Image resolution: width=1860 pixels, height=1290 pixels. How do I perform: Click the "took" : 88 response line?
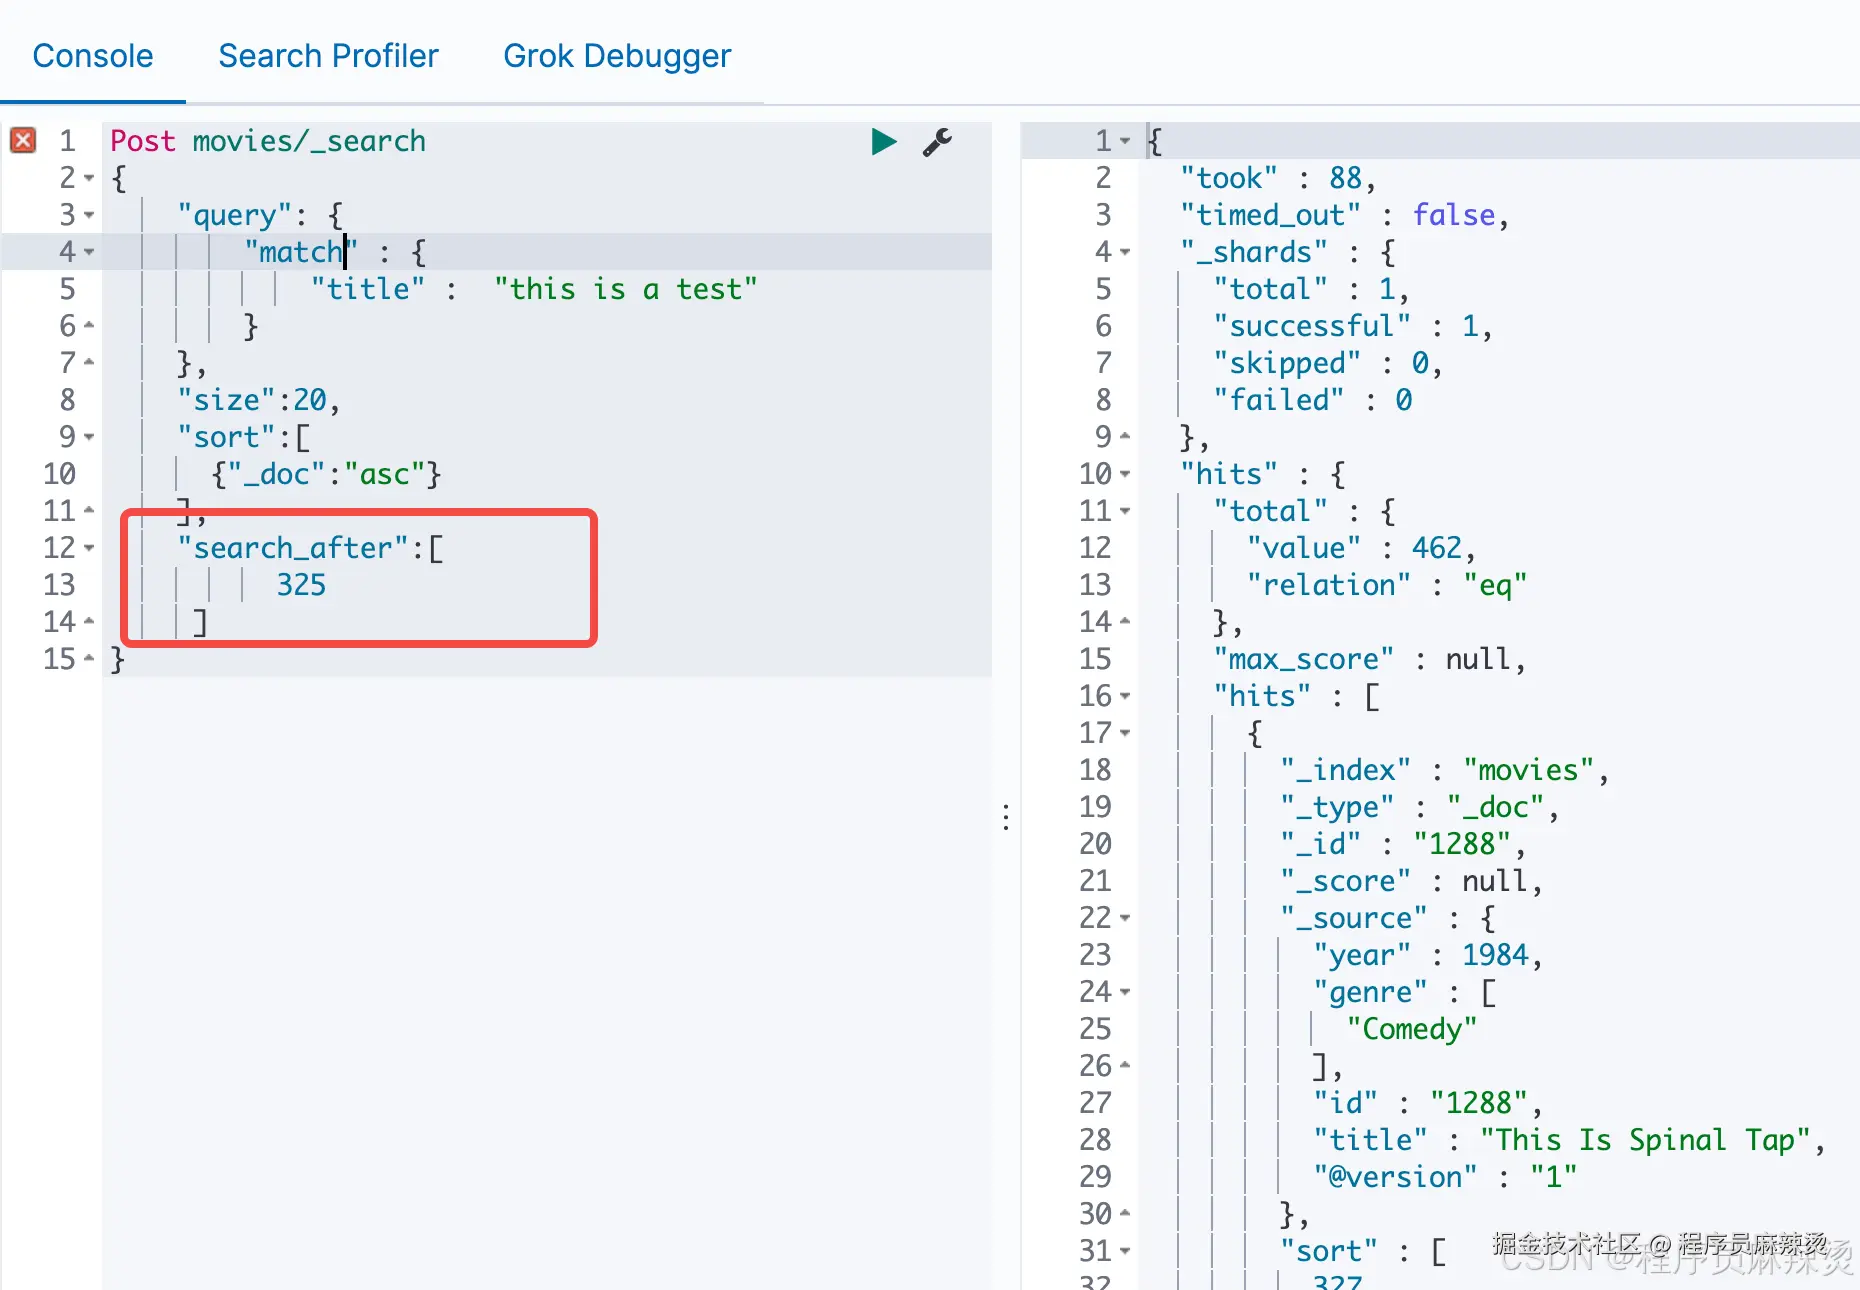1278,178
